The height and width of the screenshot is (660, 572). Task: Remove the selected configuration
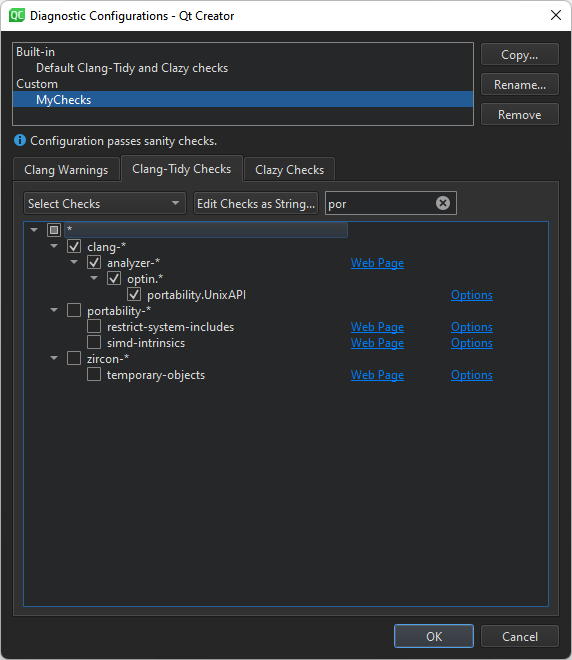(x=520, y=114)
